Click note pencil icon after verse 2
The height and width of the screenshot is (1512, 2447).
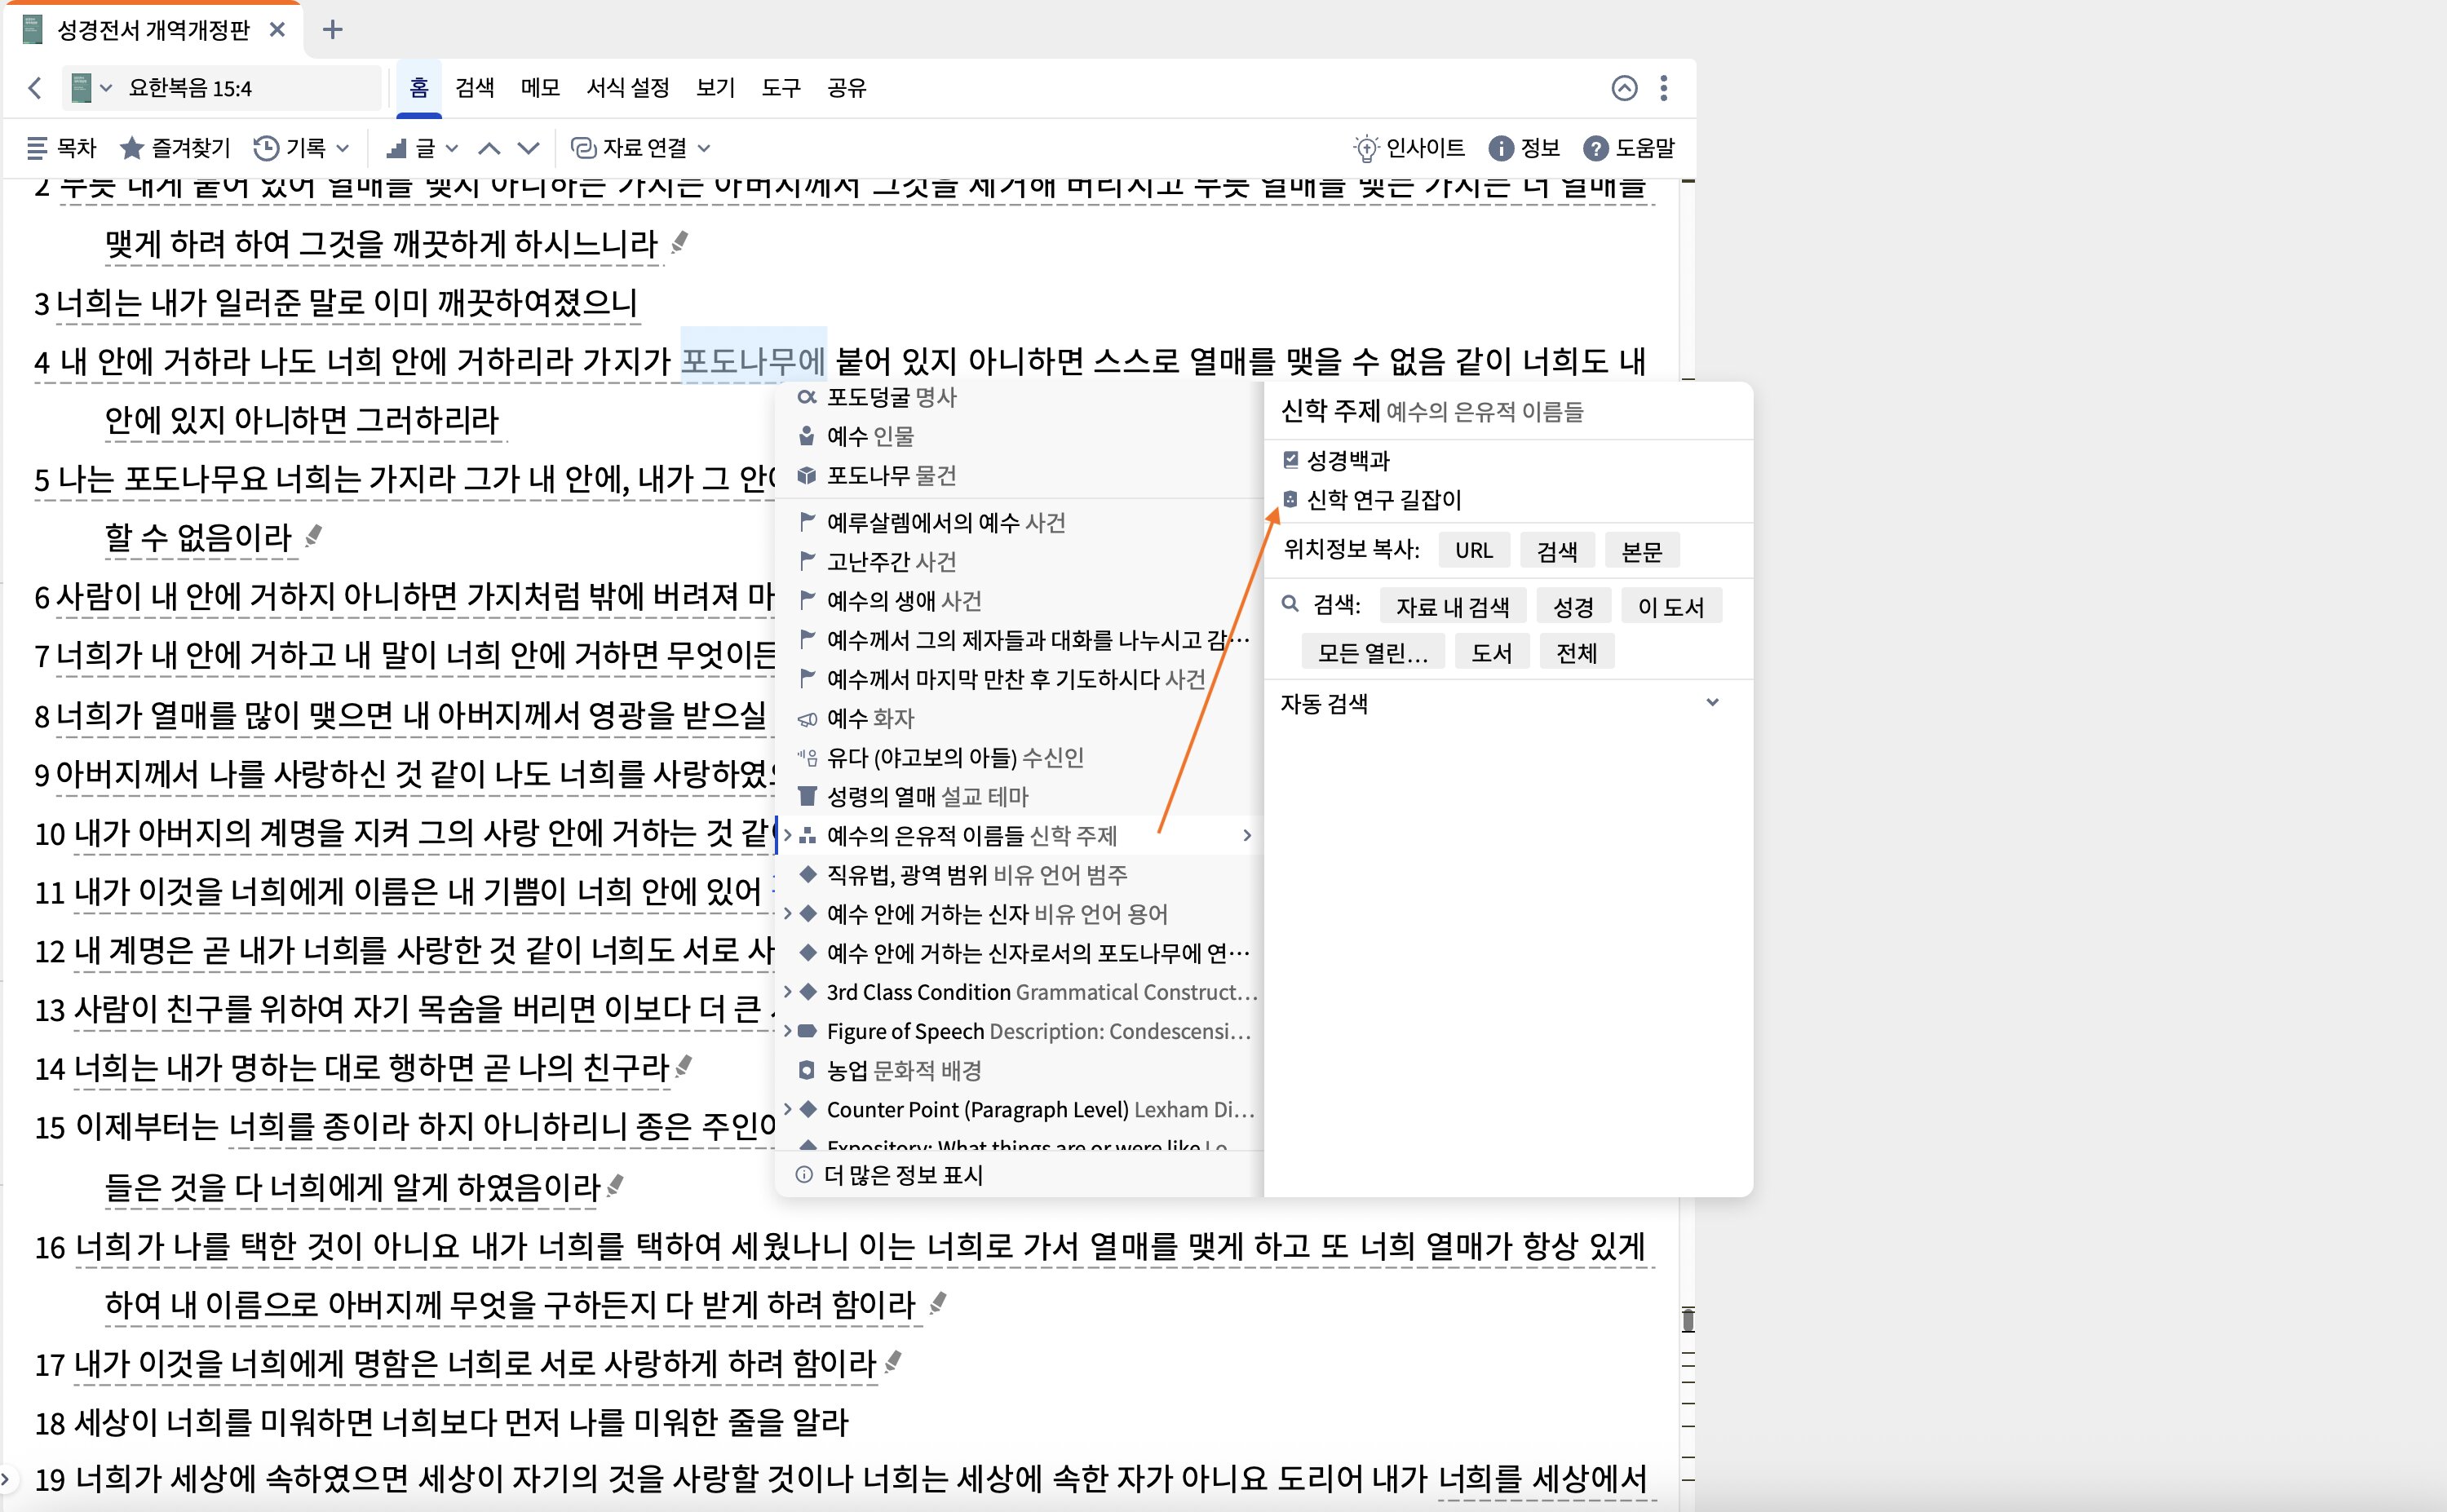point(680,242)
